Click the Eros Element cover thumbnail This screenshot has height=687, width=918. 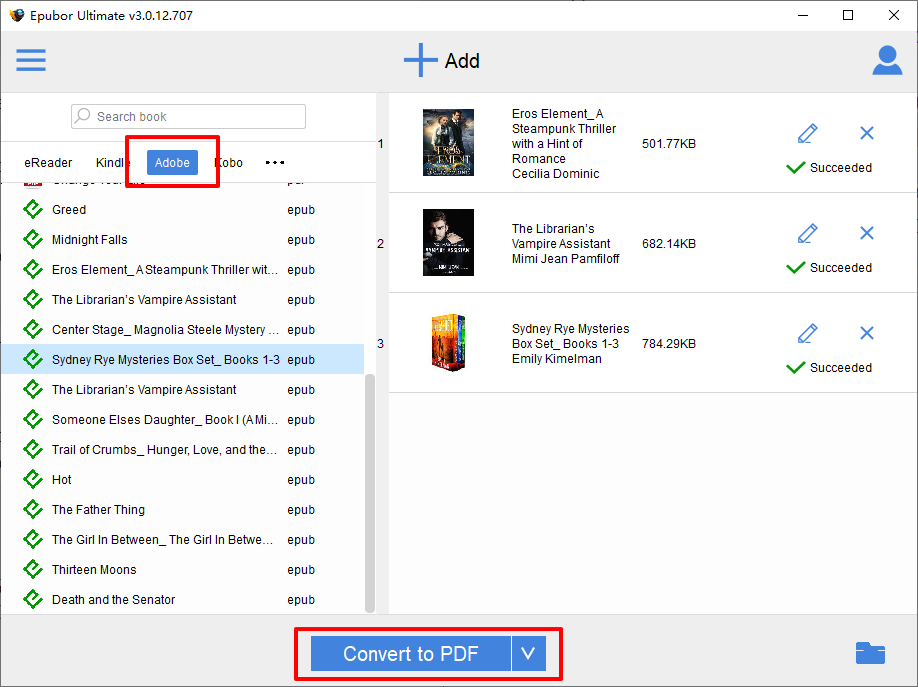[x=448, y=142]
